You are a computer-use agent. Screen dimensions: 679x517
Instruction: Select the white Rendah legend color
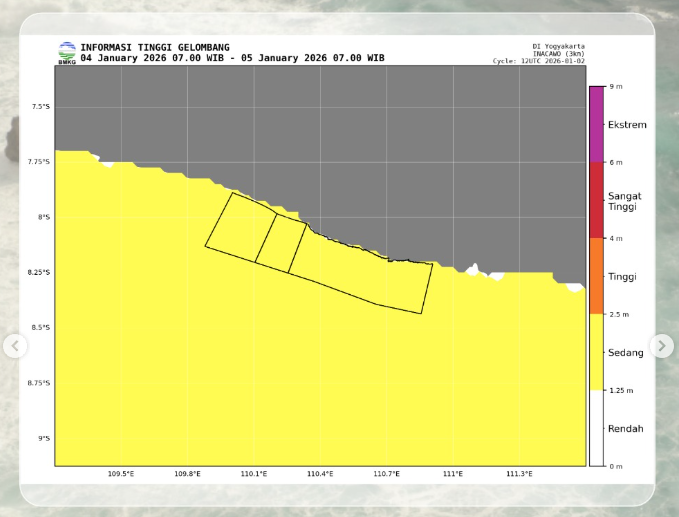click(x=596, y=428)
